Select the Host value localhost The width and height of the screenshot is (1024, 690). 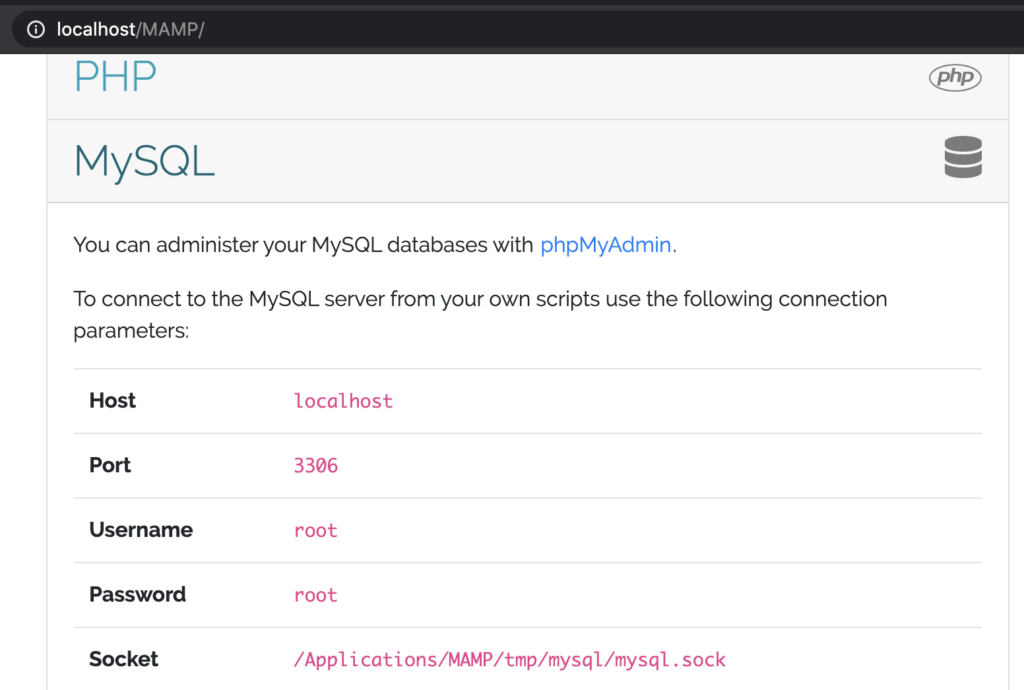343,401
